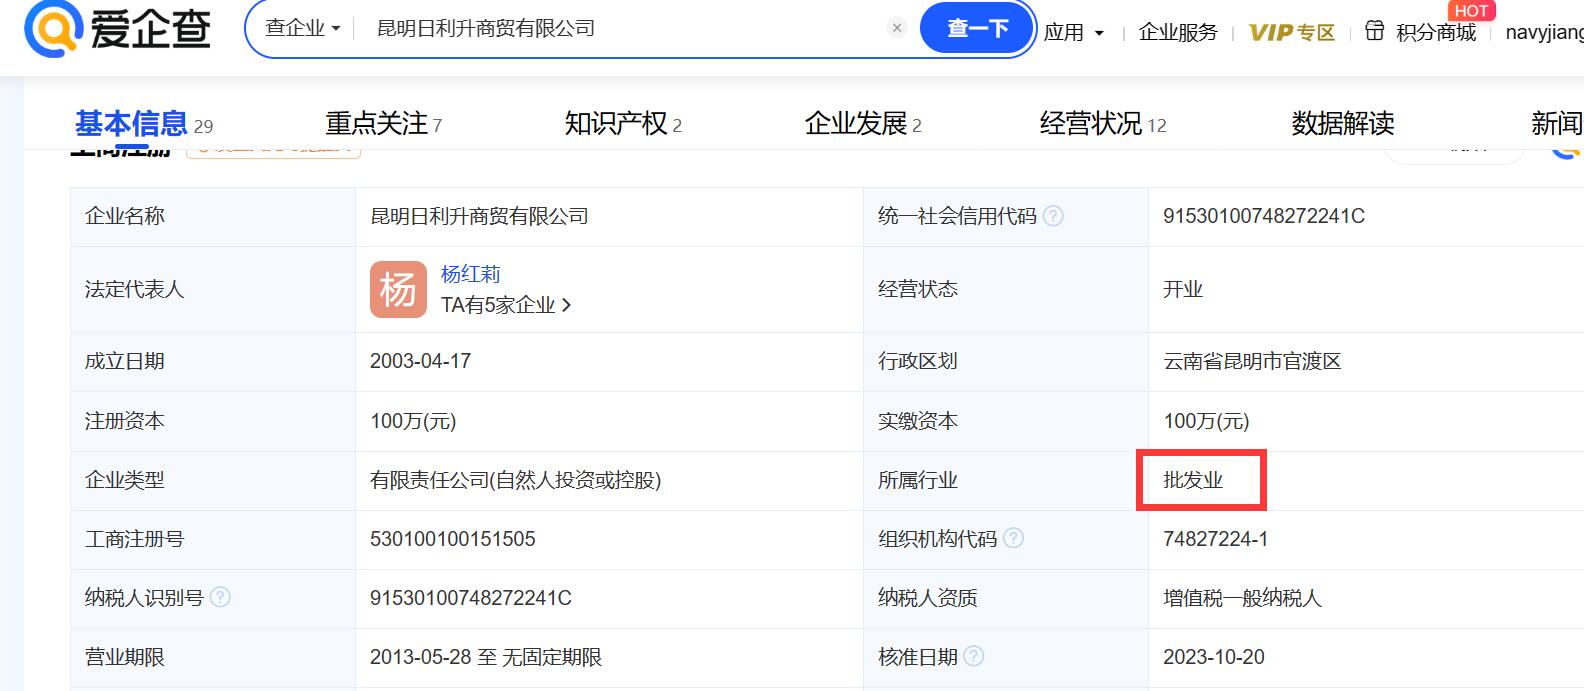Click the 杨 avatar of the legal representative
This screenshot has height=691, width=1584.
pyautogui.click(x=398, y=290)
